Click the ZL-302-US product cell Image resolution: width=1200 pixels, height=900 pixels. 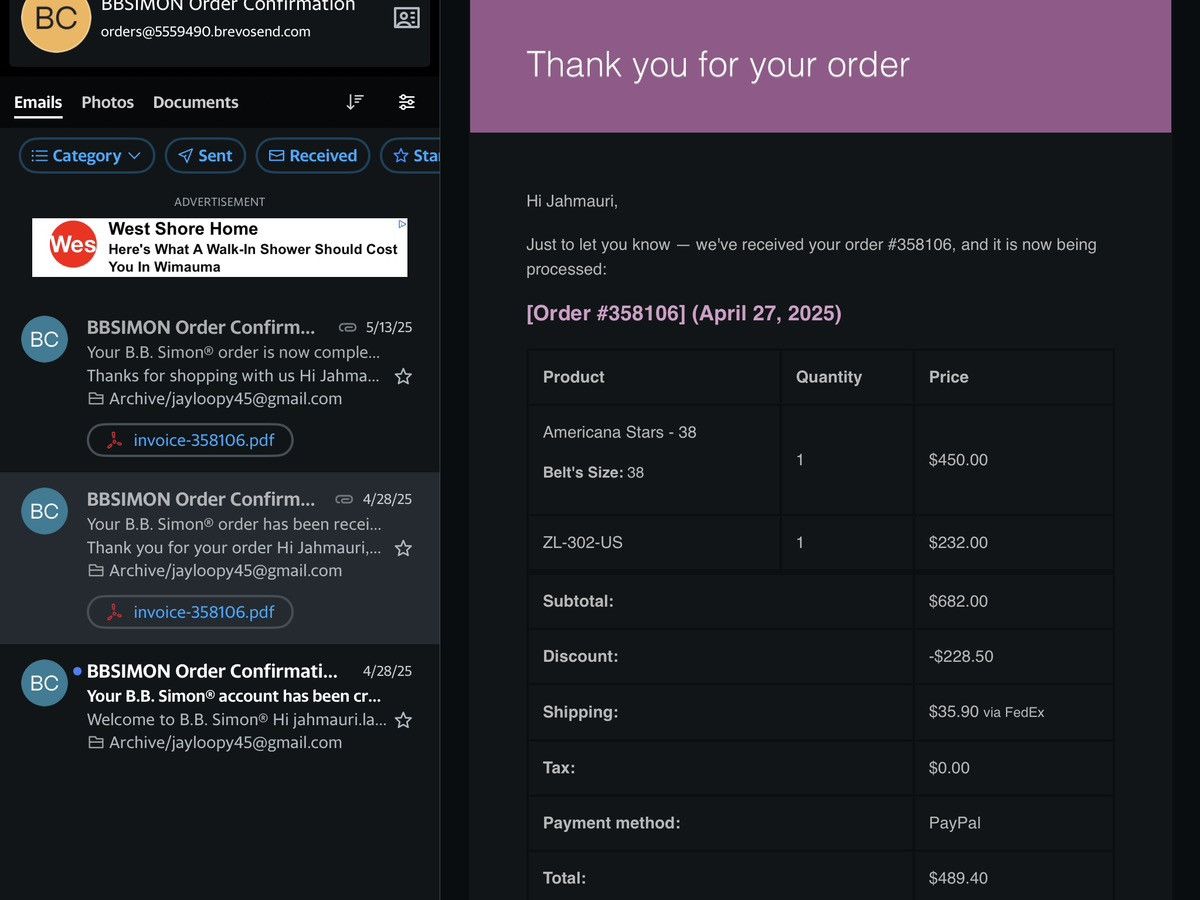(x=653, y=543)
